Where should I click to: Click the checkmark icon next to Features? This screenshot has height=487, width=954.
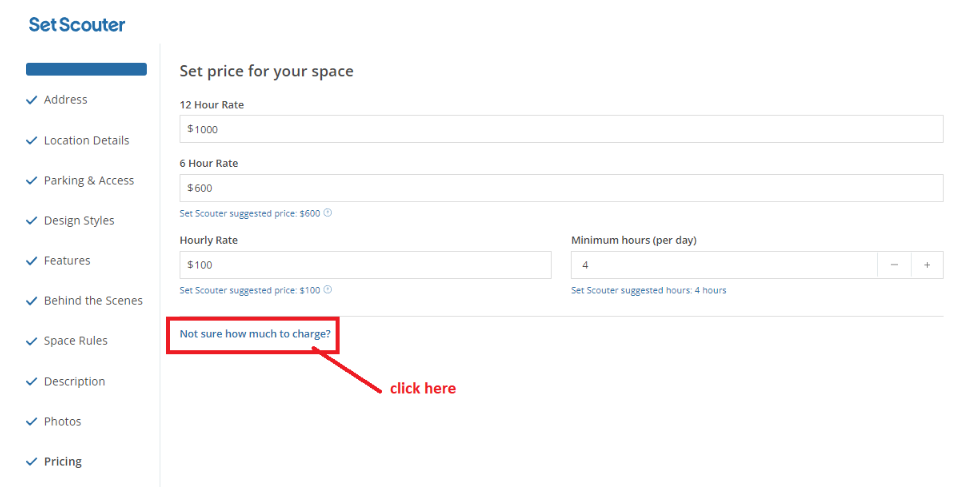[32, 261]
